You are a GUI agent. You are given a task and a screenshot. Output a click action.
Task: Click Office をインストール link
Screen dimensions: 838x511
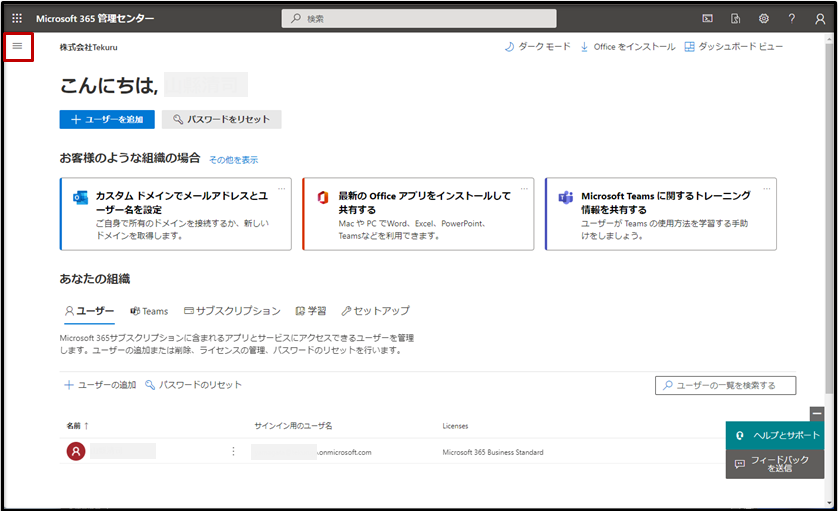click(x=627, y=47)
